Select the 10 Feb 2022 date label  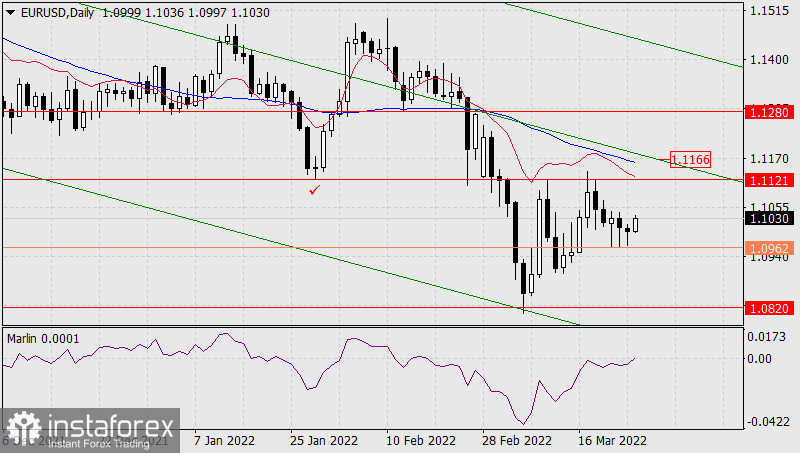coord(418,440)
